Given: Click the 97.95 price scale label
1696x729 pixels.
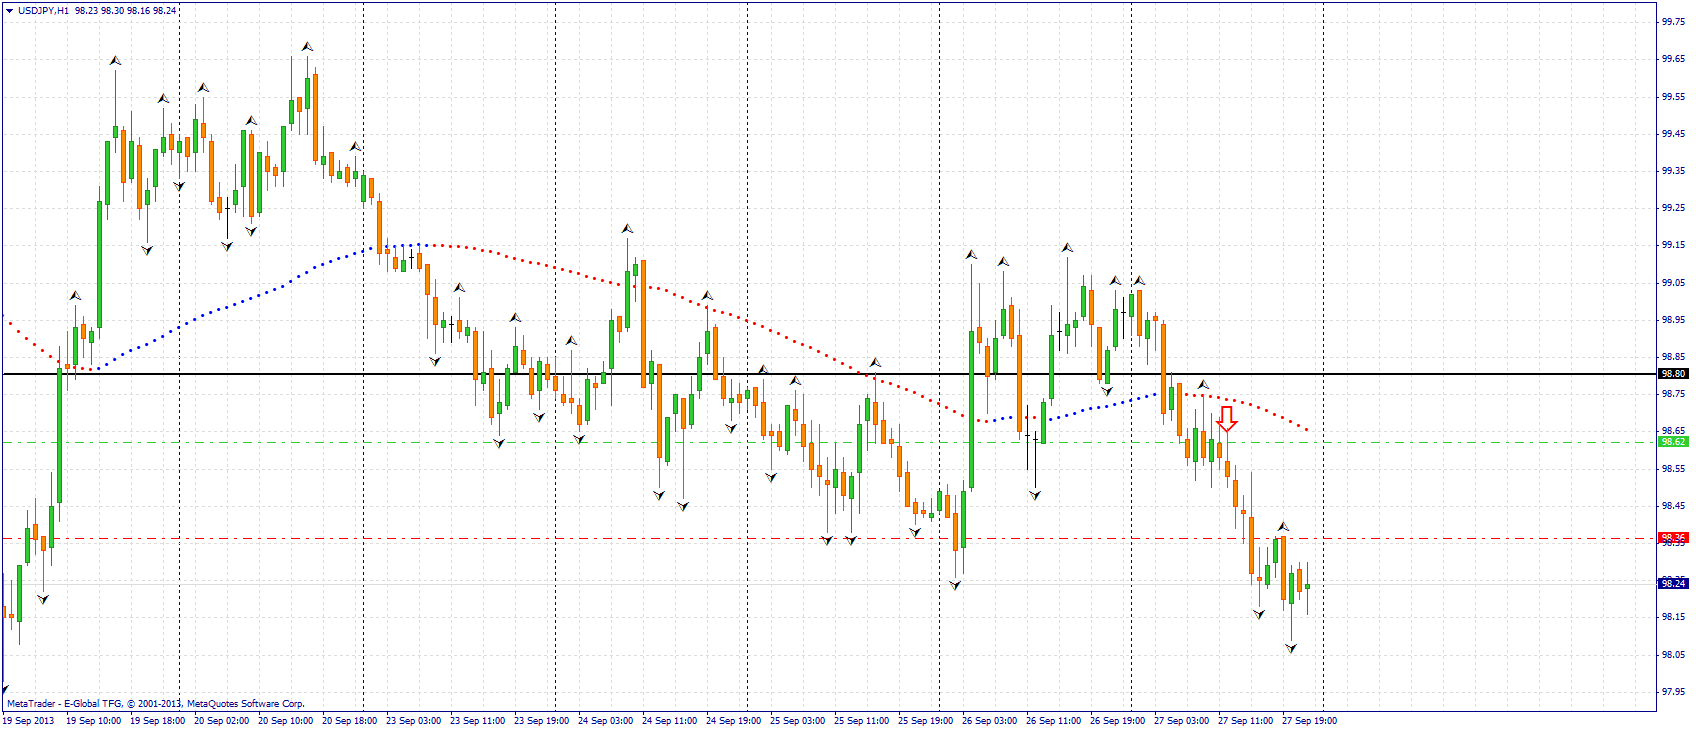Looking at the screenshot, I should pyautogui.click(x=1673, y=692).
